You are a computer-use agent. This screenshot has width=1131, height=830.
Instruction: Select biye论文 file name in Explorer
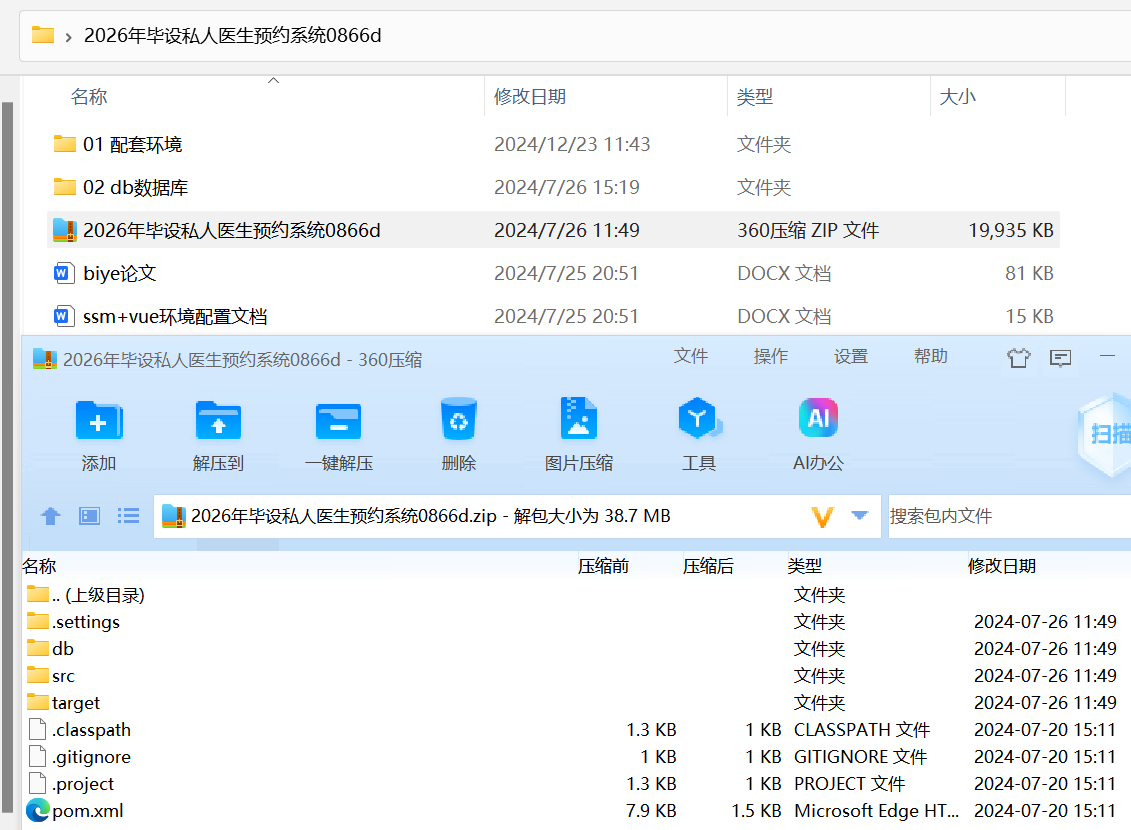pos(120,273)
